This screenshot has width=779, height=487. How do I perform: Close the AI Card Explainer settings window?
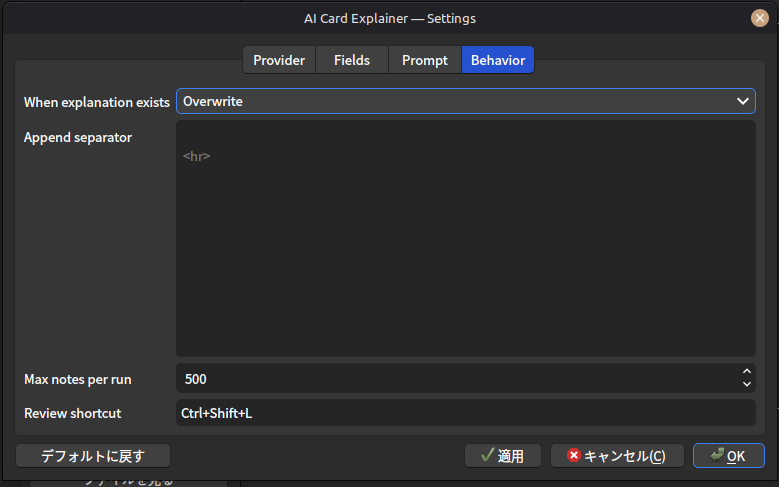click(759, 18)
